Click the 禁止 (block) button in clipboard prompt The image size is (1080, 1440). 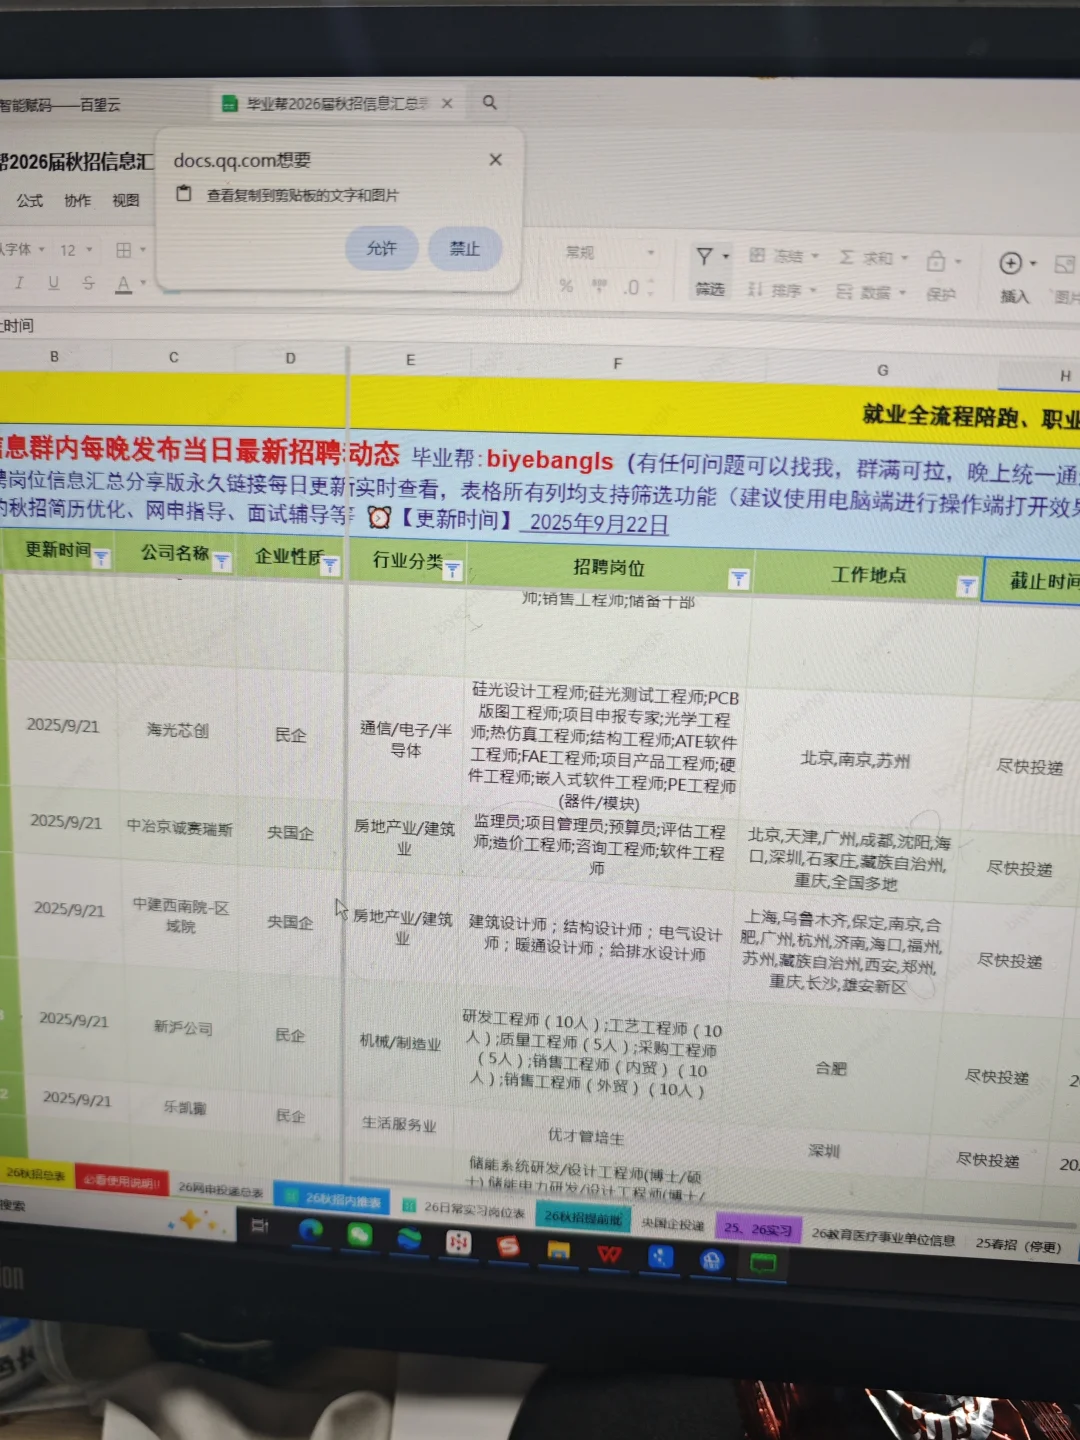coord(464,248)
